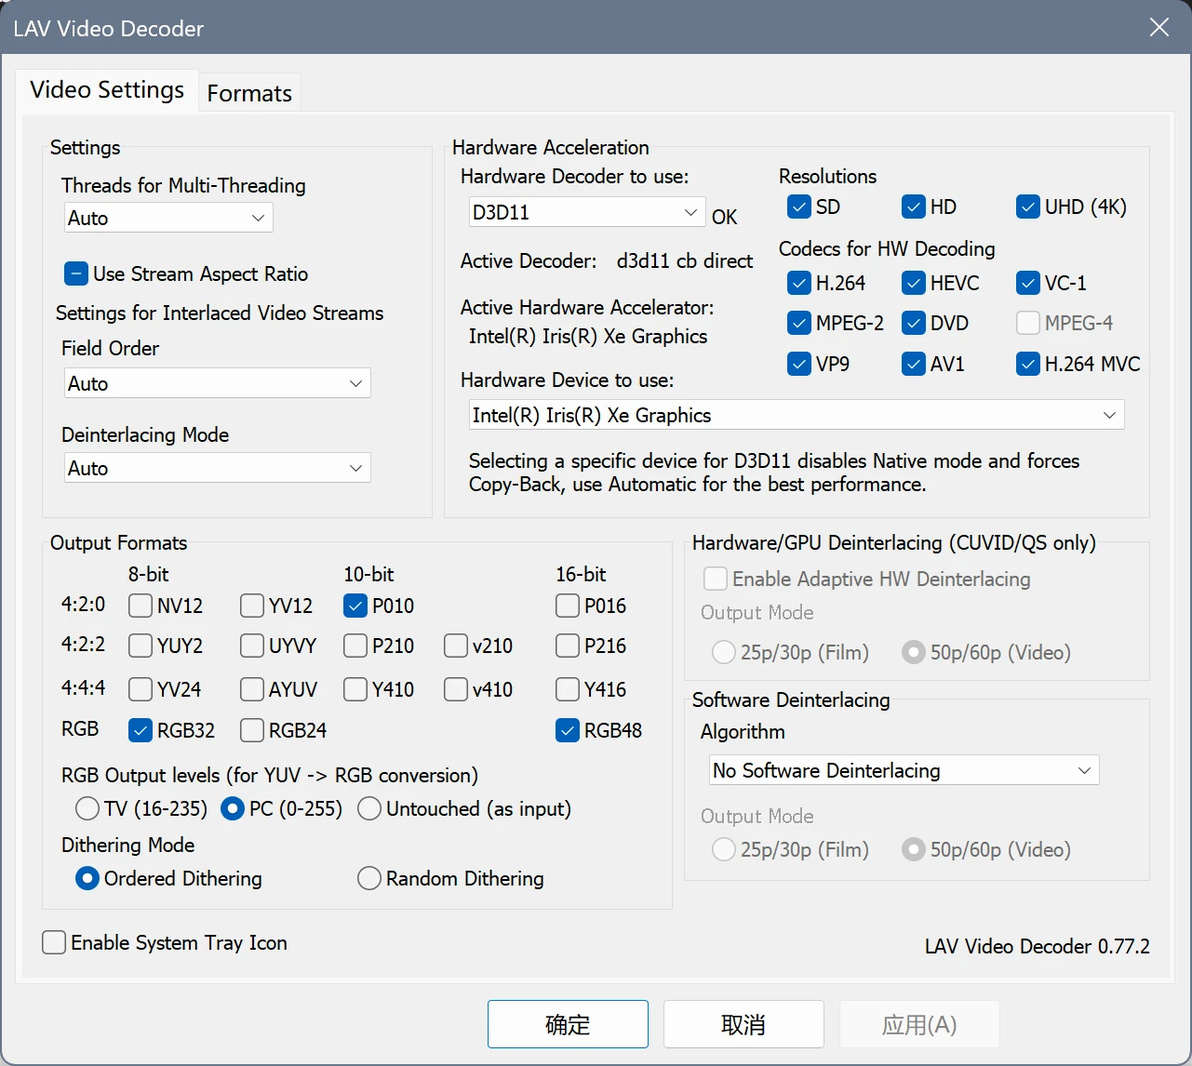This screenshot has height=1066, width=1192.
Task: Open the Hardware Decoder to use dropdown
Action: click(x=585, y=212)
